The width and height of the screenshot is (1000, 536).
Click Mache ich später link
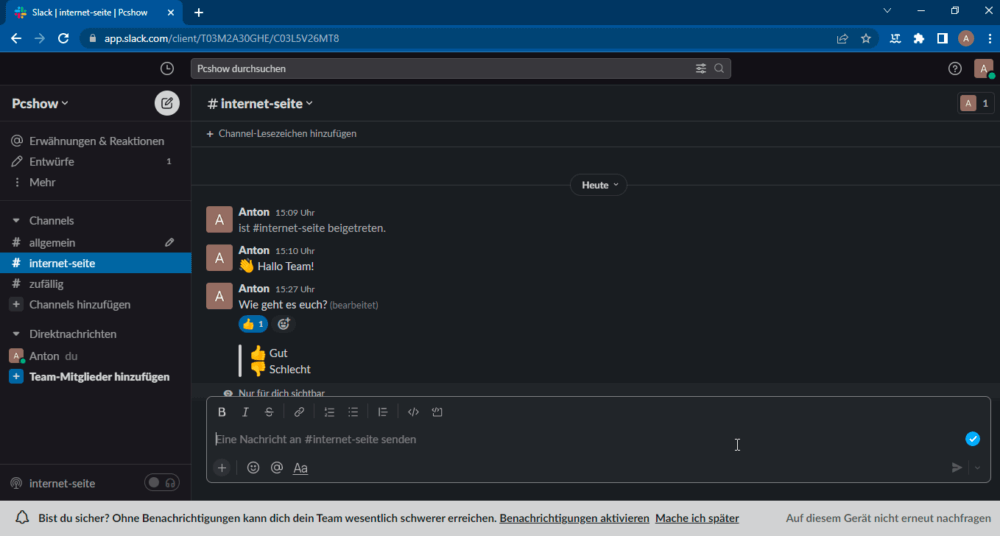click(697, 518)
